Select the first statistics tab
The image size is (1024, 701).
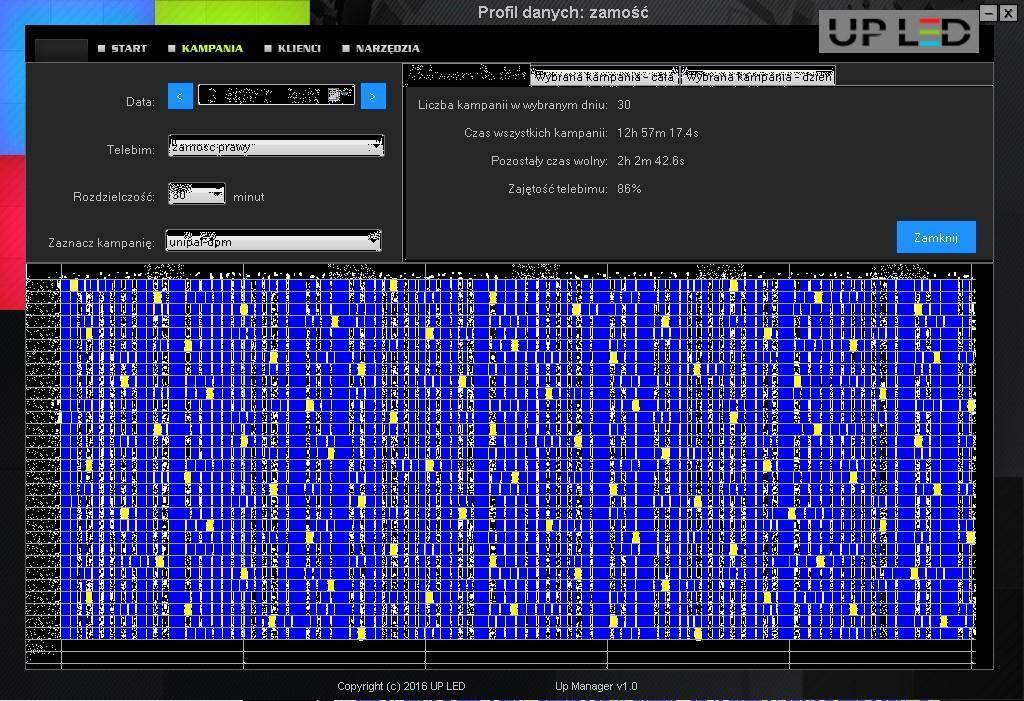pyautogui.click(x=467, y=75)
